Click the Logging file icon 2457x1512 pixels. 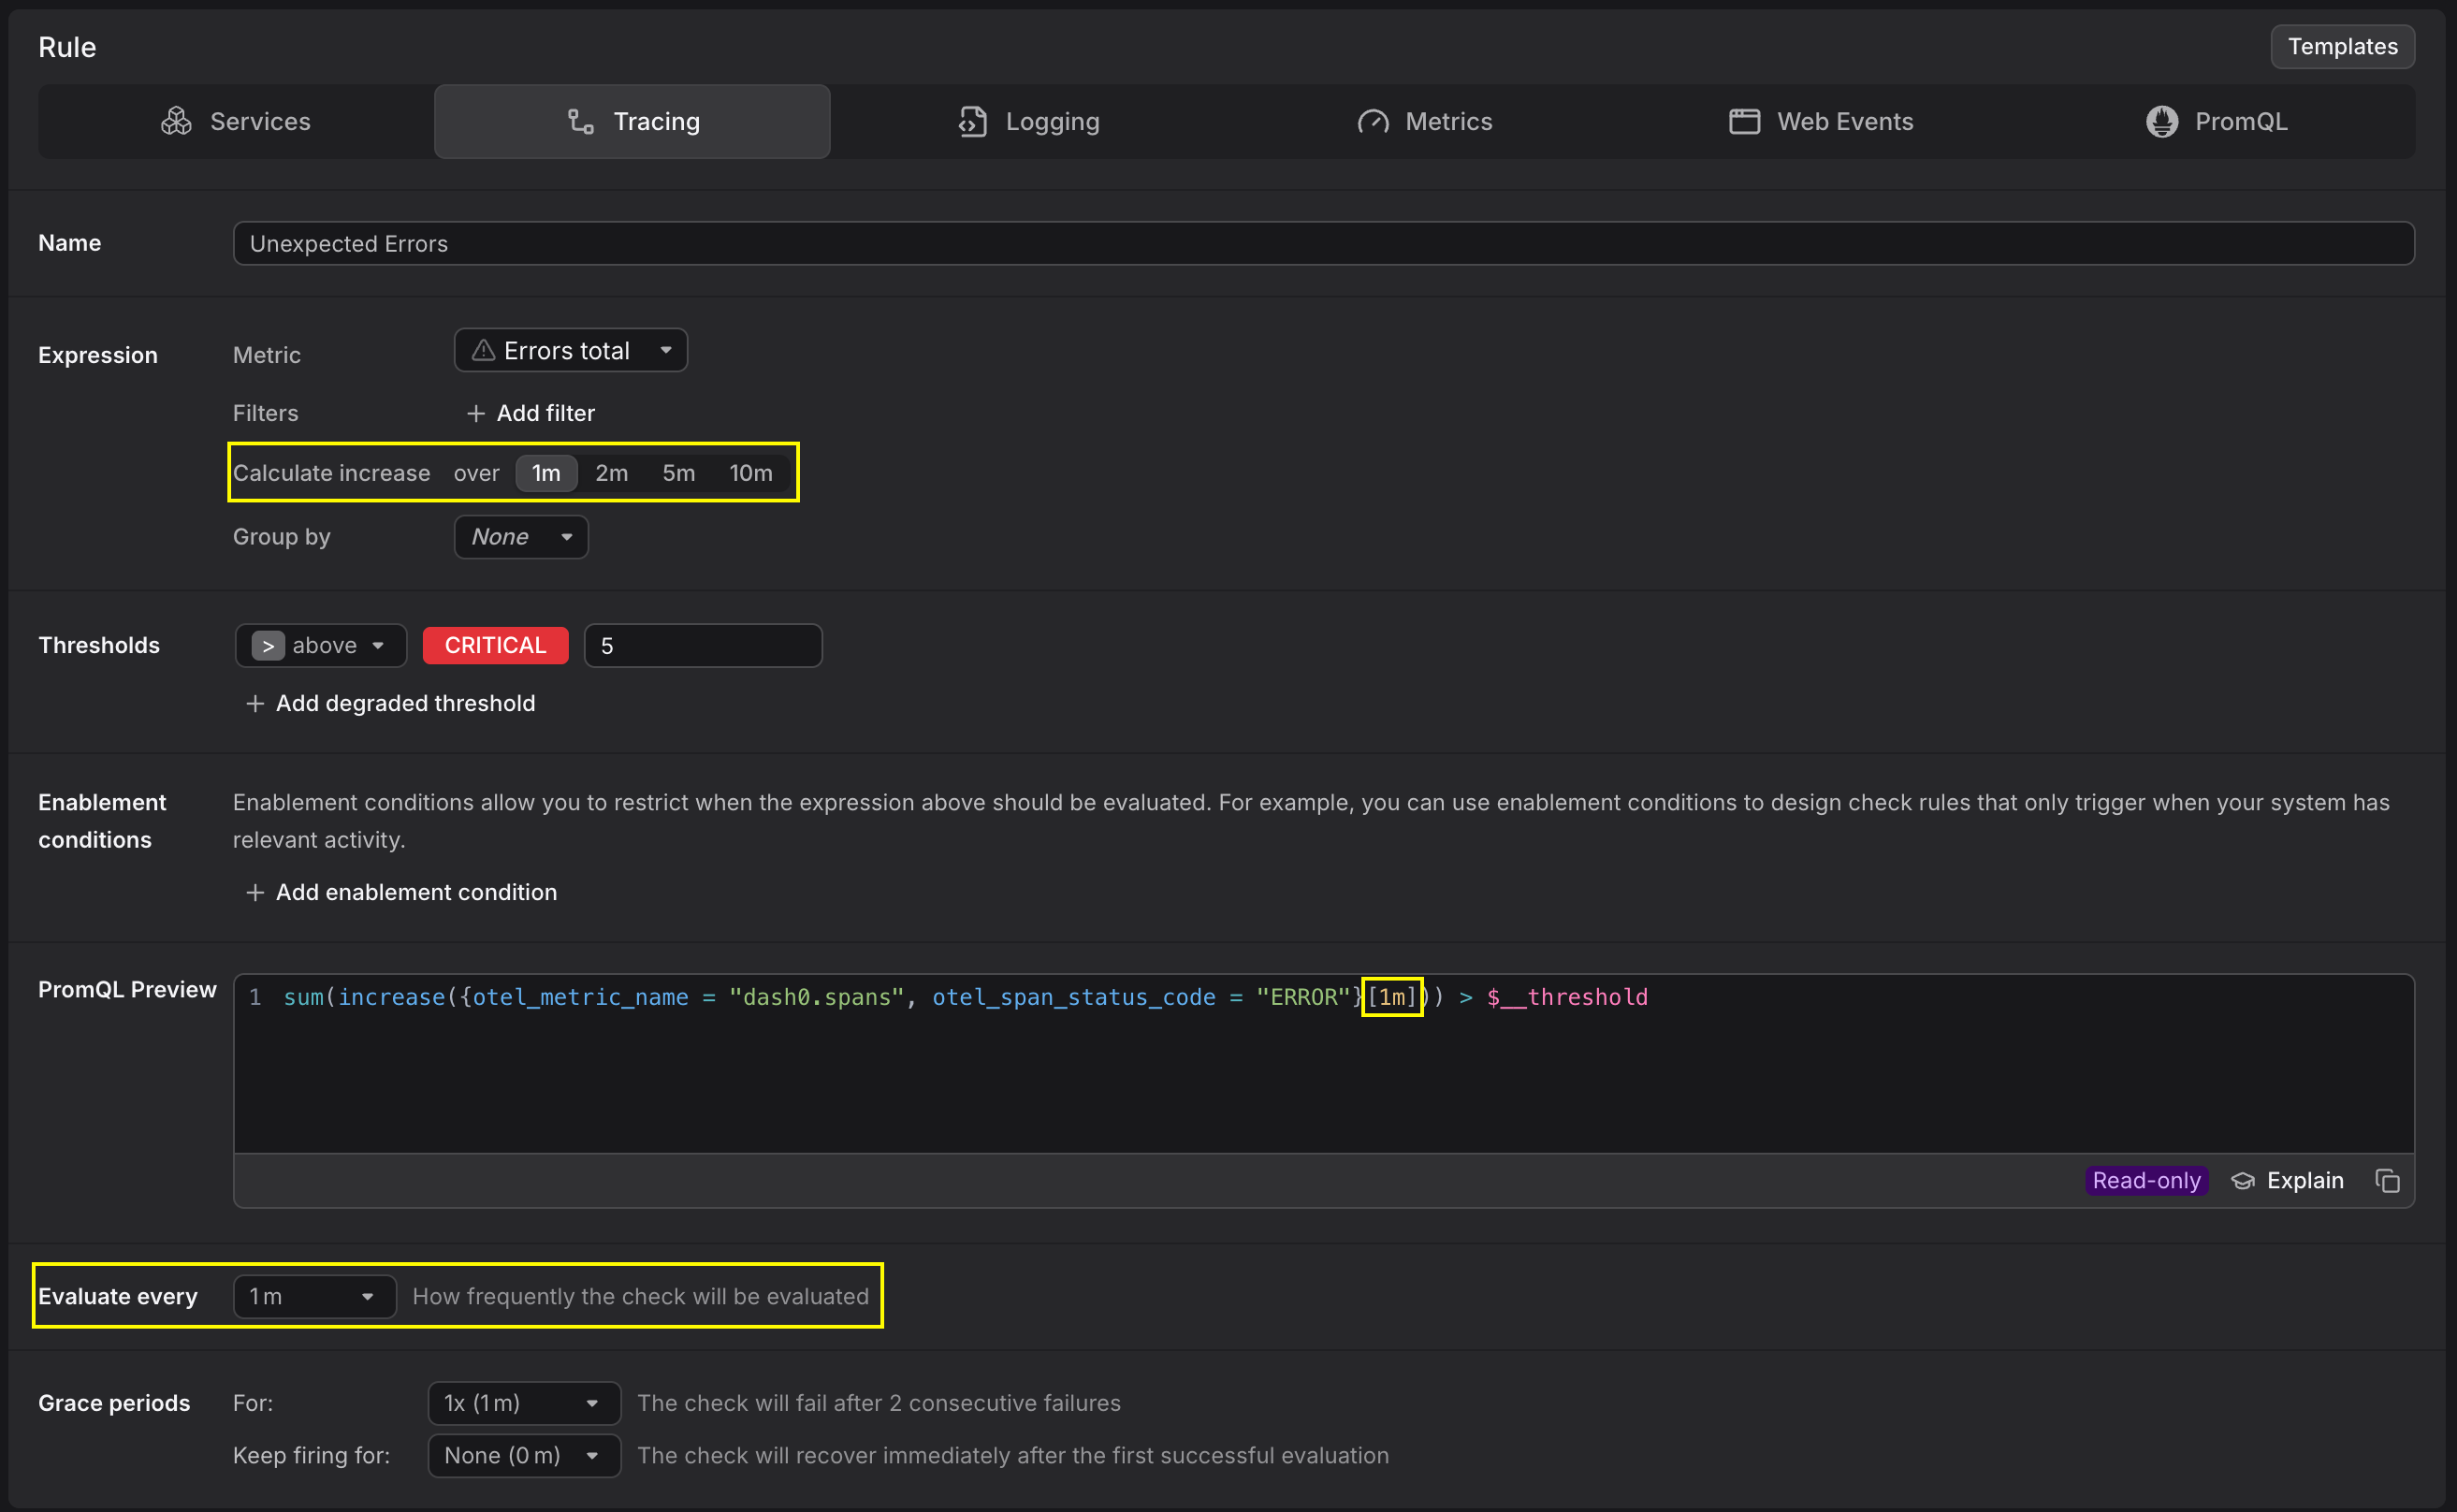972,121
